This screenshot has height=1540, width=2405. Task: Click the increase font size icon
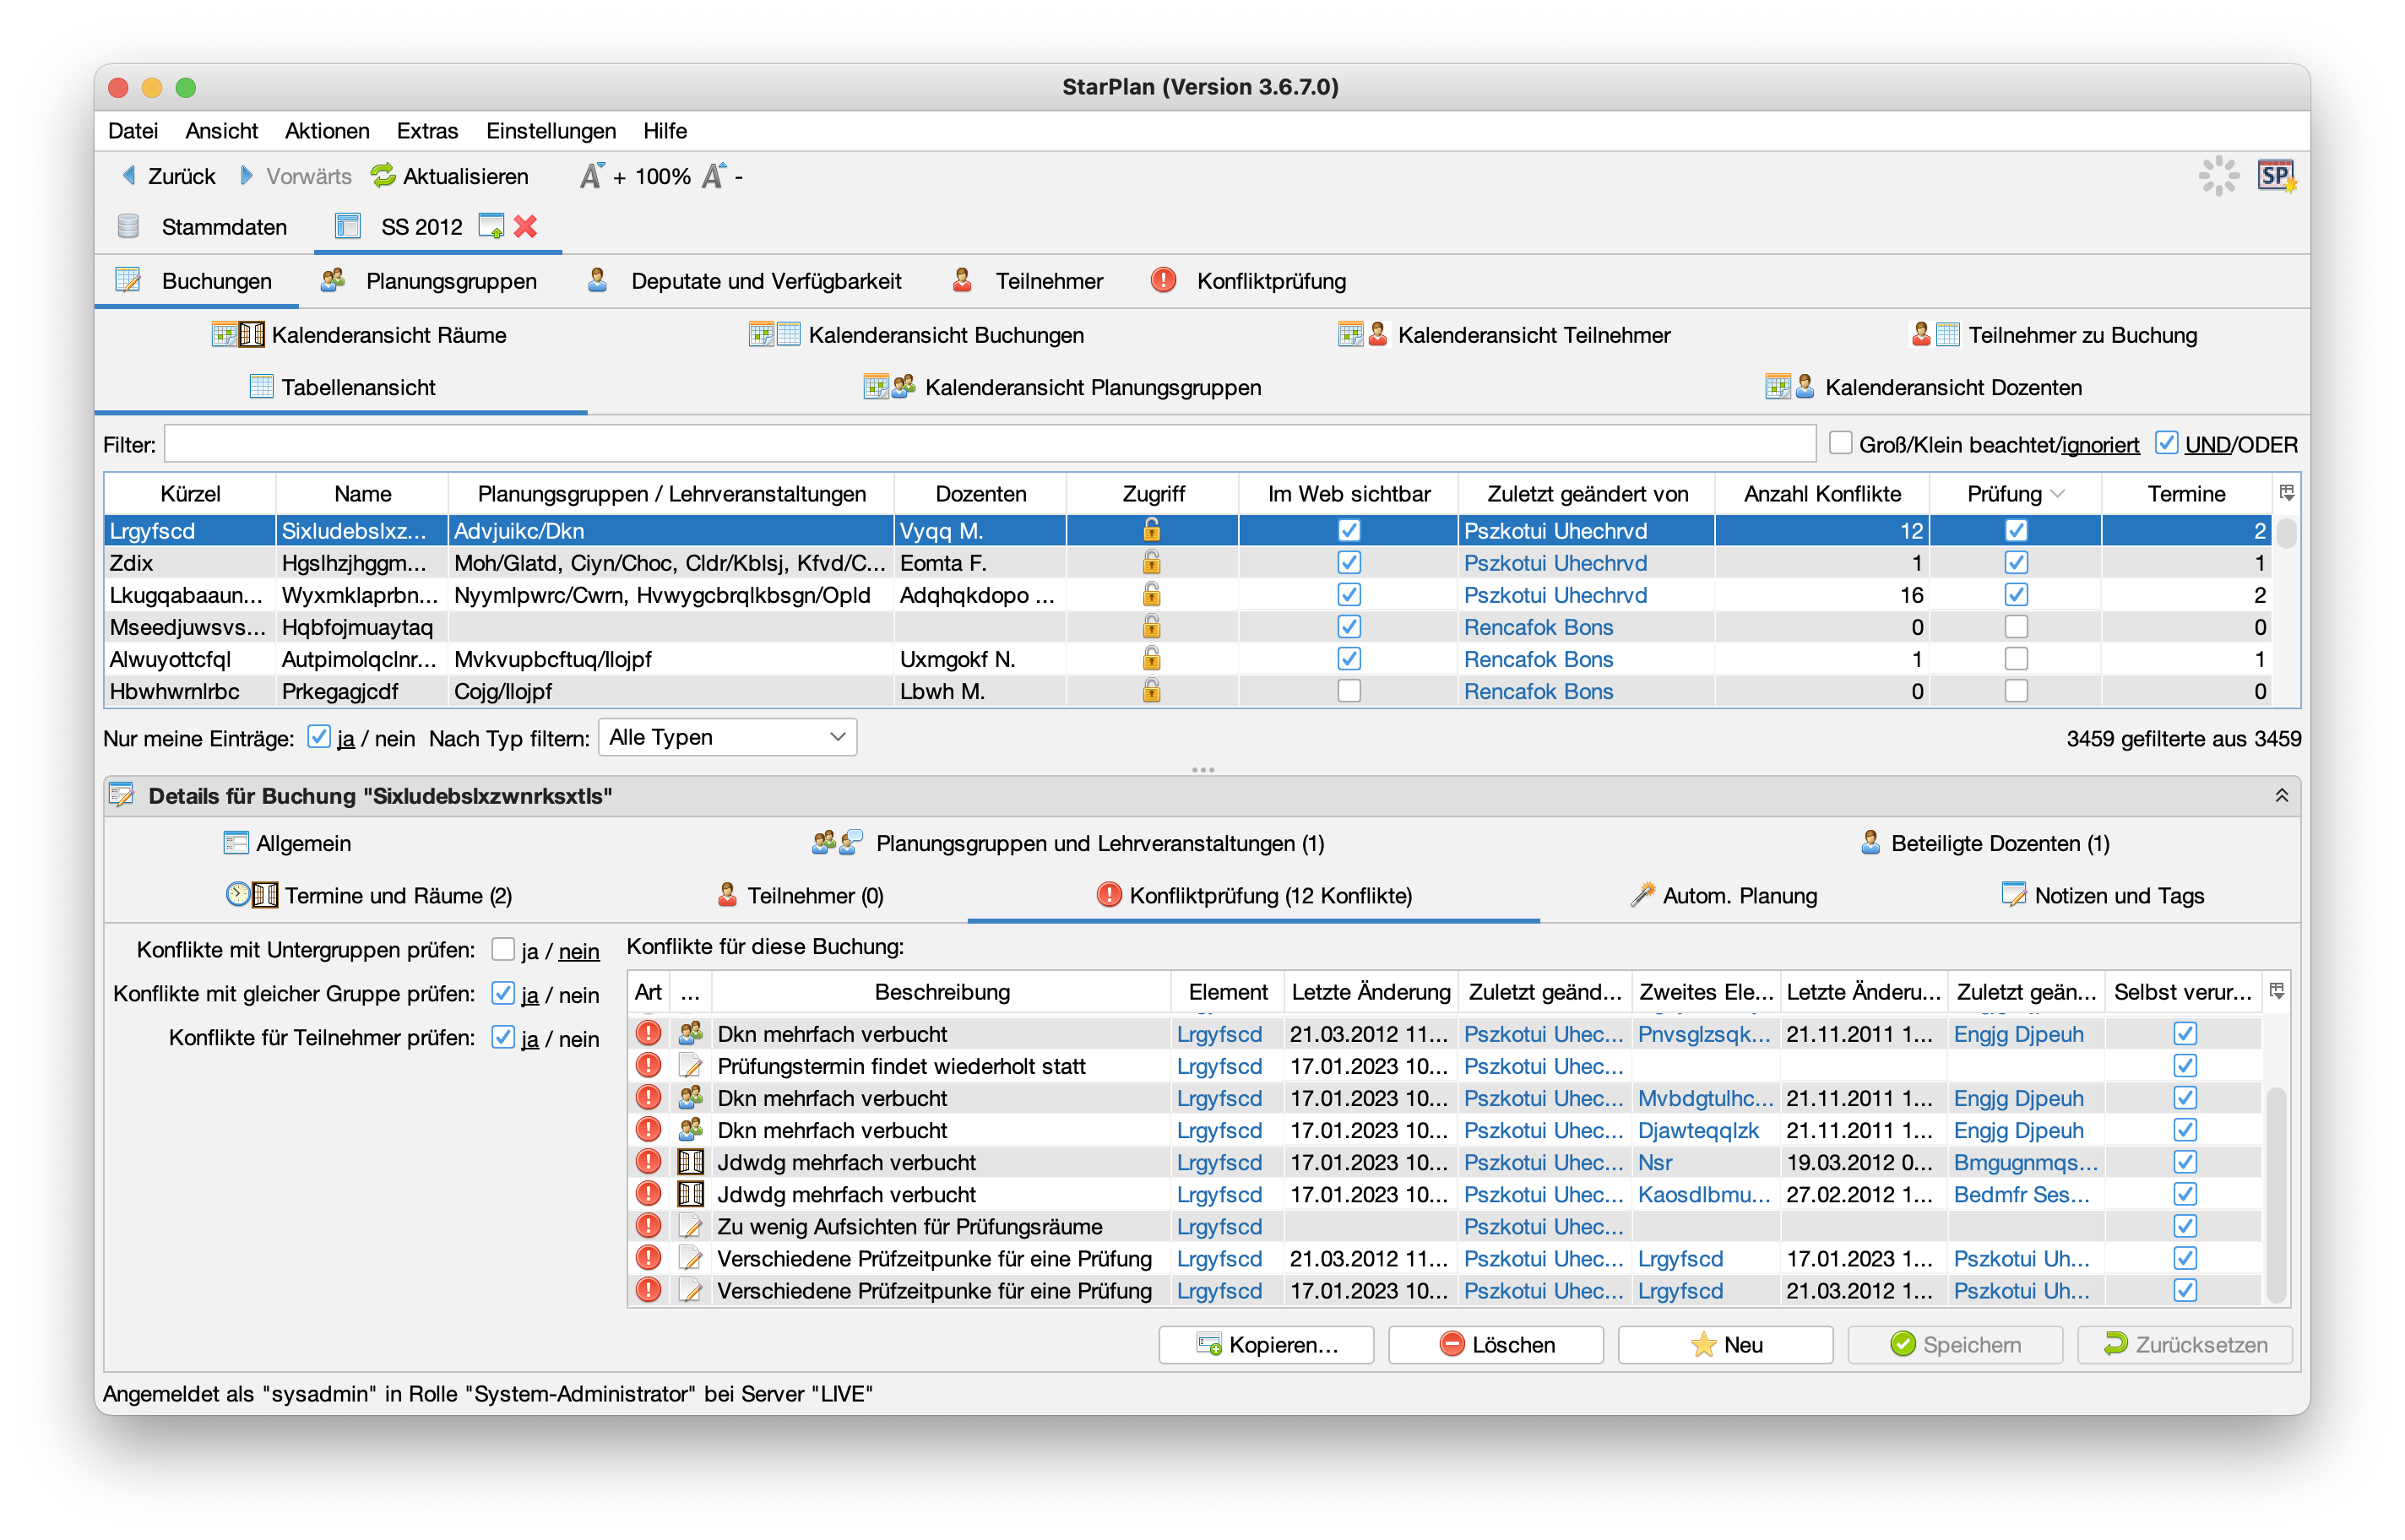(x=592, y=176)
